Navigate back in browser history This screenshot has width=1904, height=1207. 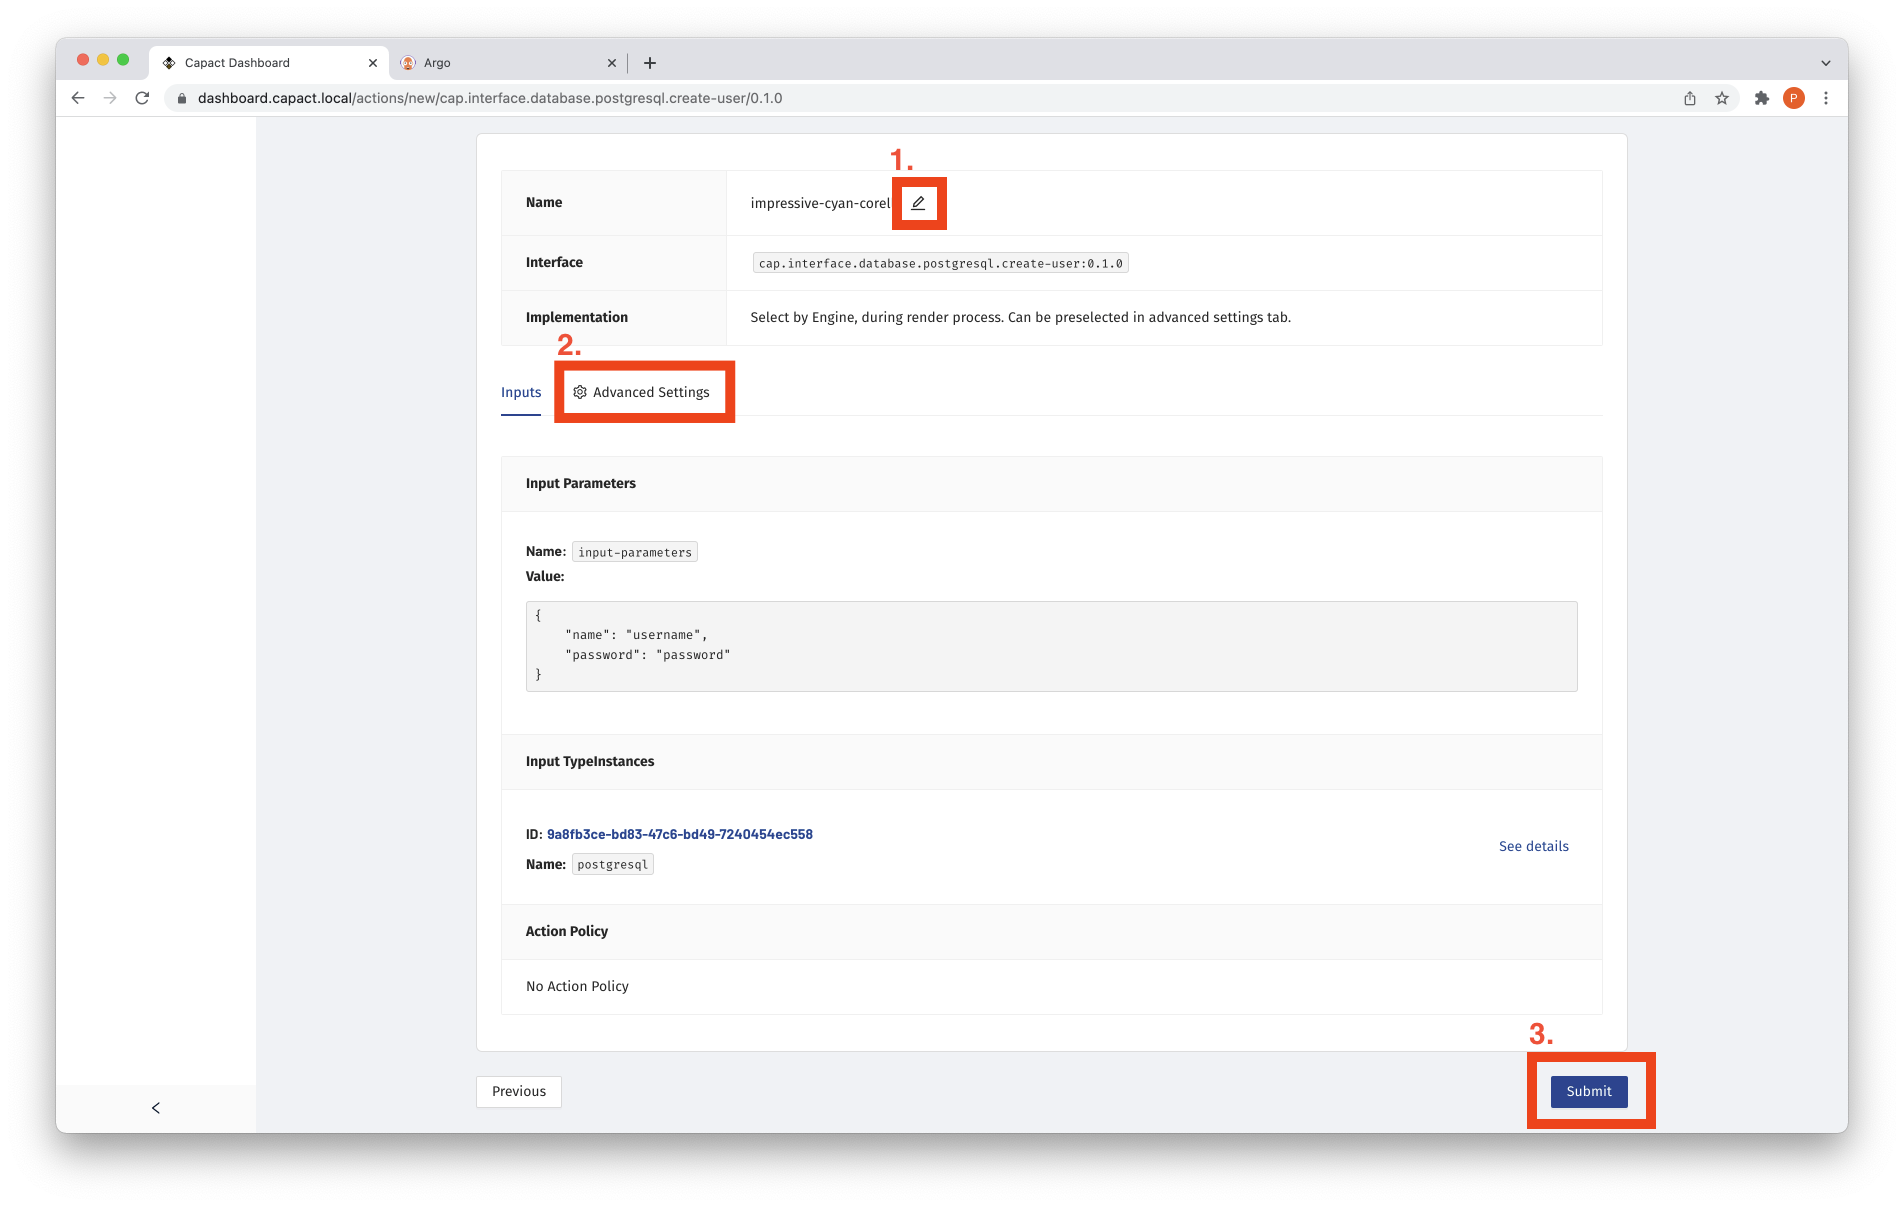78,98
